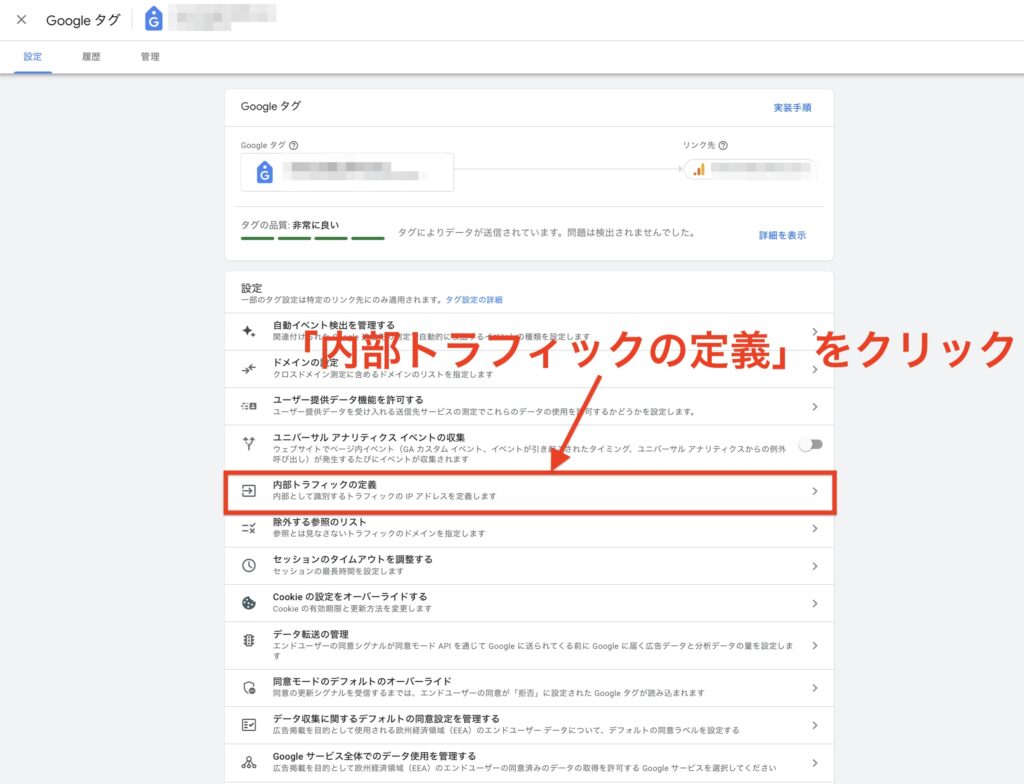
Task: Open the 実装手順 link
Action: (x=792, y=107)
